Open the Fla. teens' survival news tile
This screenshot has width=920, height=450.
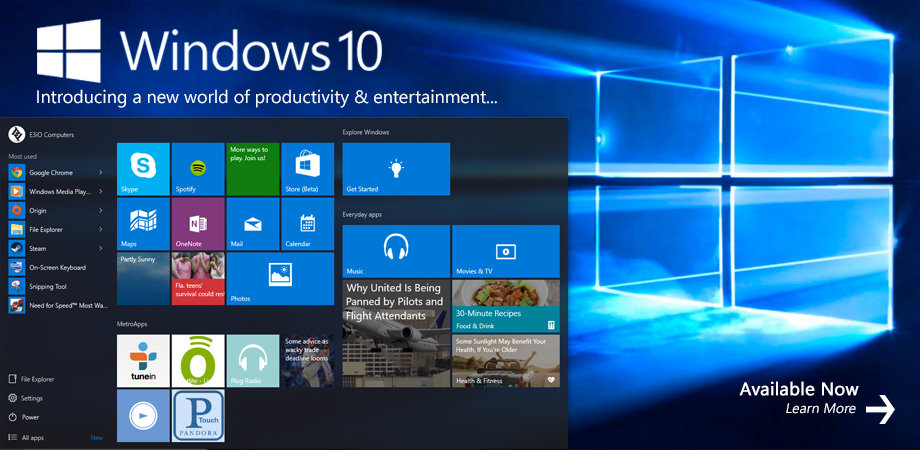tap(198, 279)
